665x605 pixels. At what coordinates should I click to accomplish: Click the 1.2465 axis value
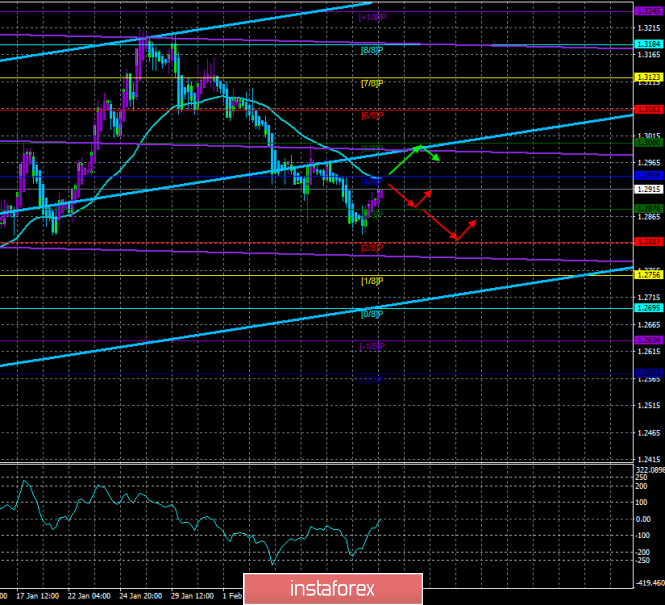click(649, 433)
